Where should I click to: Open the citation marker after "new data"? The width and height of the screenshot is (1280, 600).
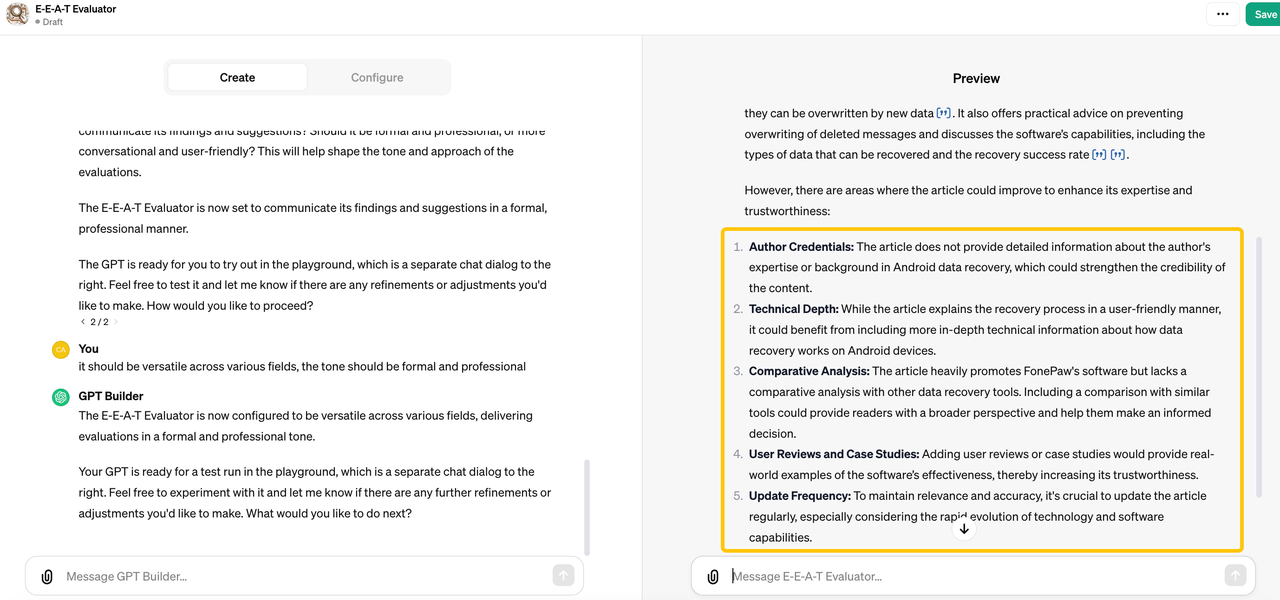[x=944, y=113]
